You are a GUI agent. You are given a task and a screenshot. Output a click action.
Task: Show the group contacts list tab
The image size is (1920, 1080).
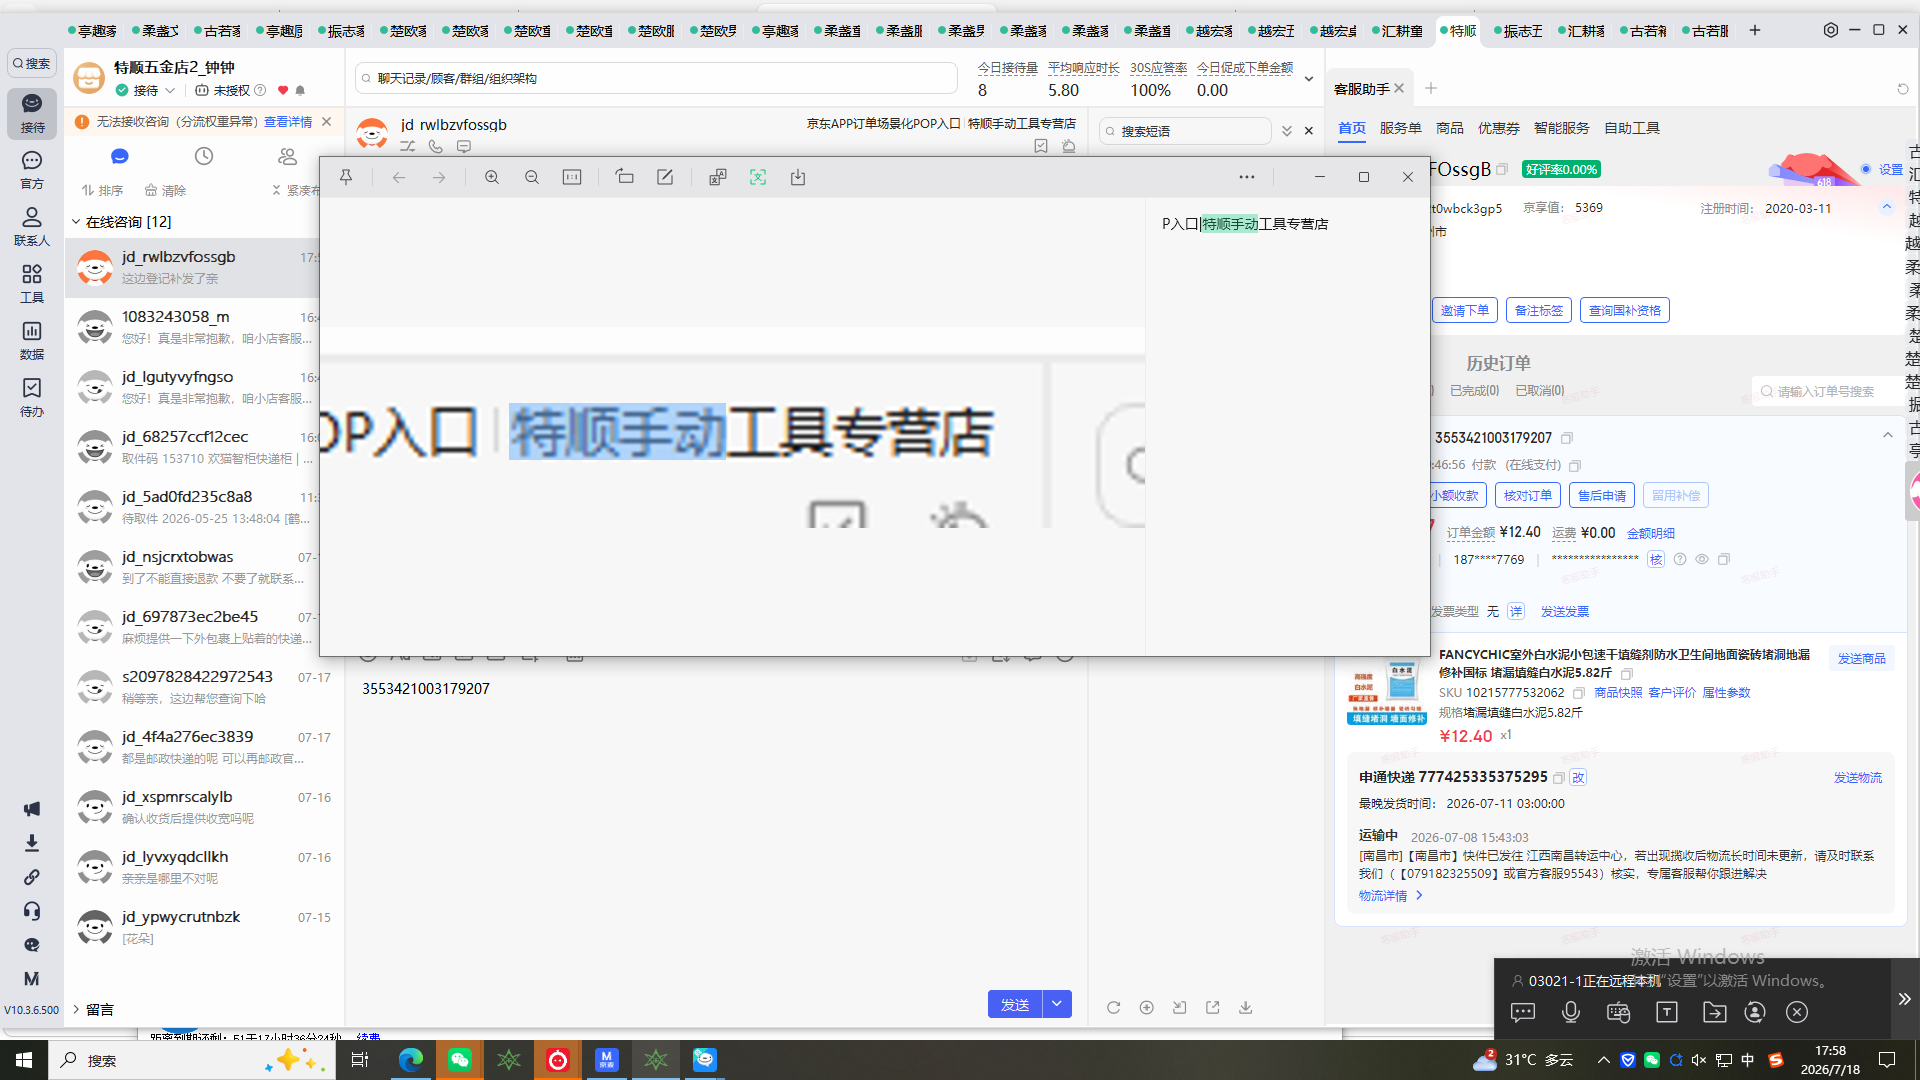[x=288, y=156]
